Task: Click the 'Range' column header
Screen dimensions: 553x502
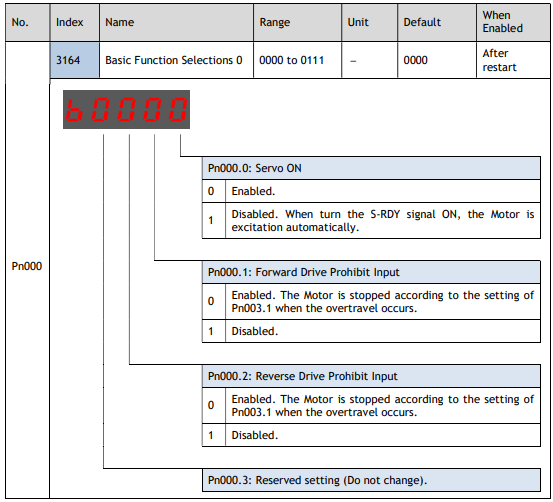Action: pyautogui.click(x=297, y=22)
